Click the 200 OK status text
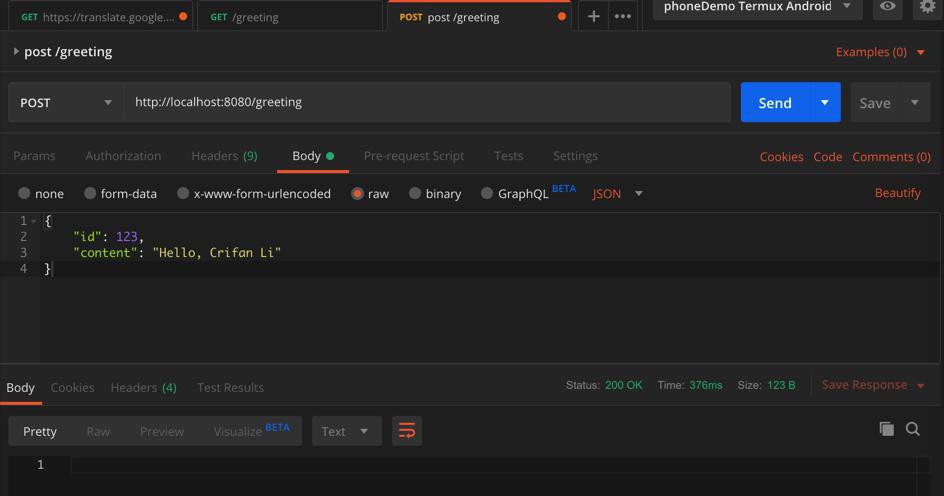The image size is (944, 496). point(623,385)
